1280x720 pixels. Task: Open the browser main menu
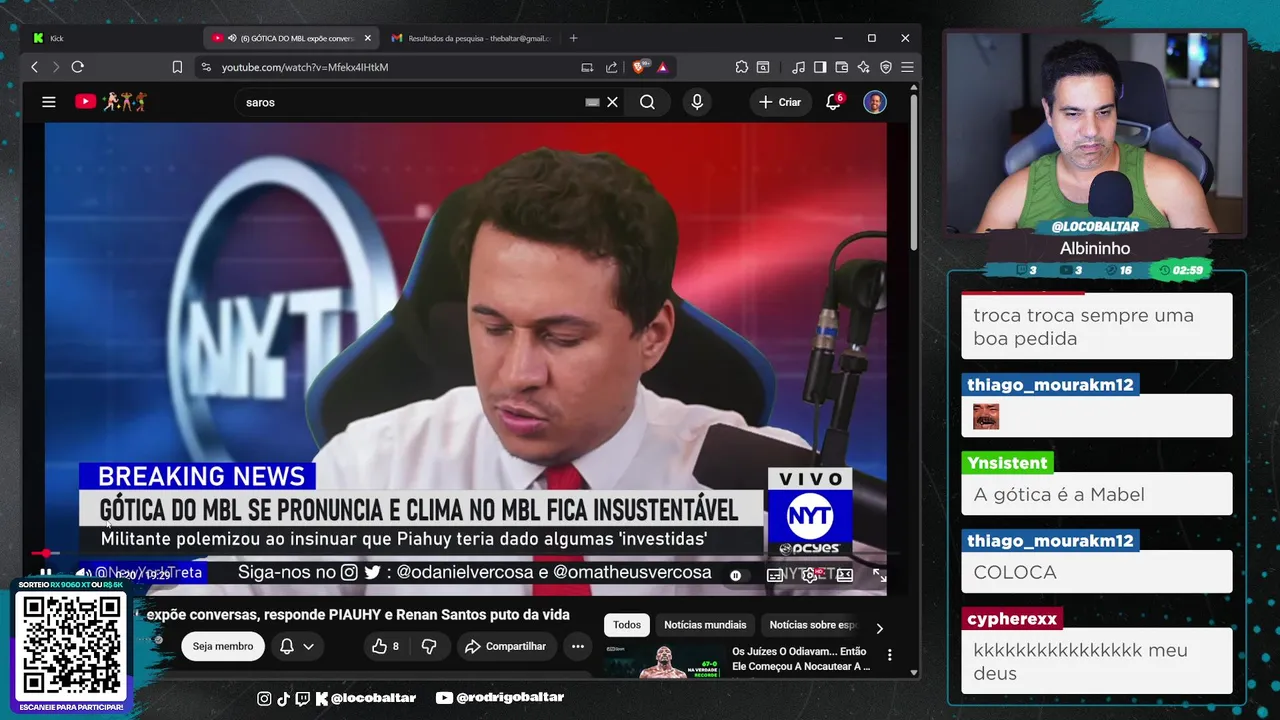[907, 67]
